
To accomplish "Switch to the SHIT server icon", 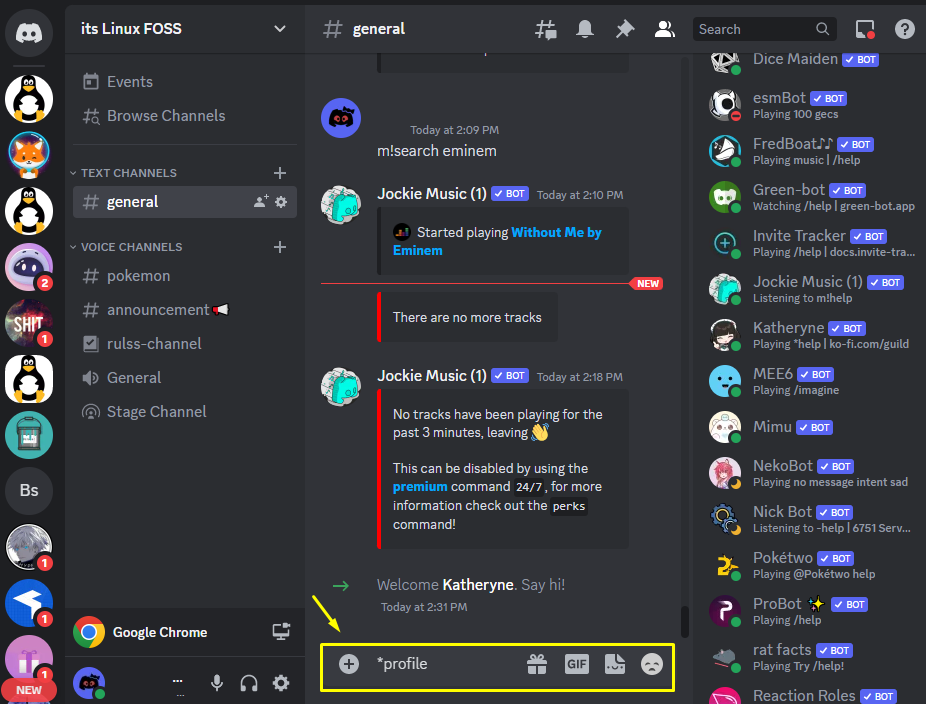I will click(28, 322).
